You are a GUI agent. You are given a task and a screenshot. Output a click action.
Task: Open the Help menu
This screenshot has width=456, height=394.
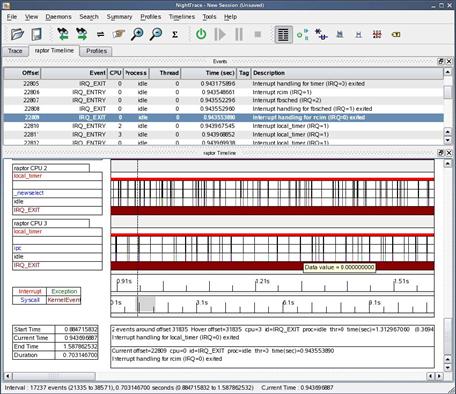pyautogui.click(x=230, y=17)
